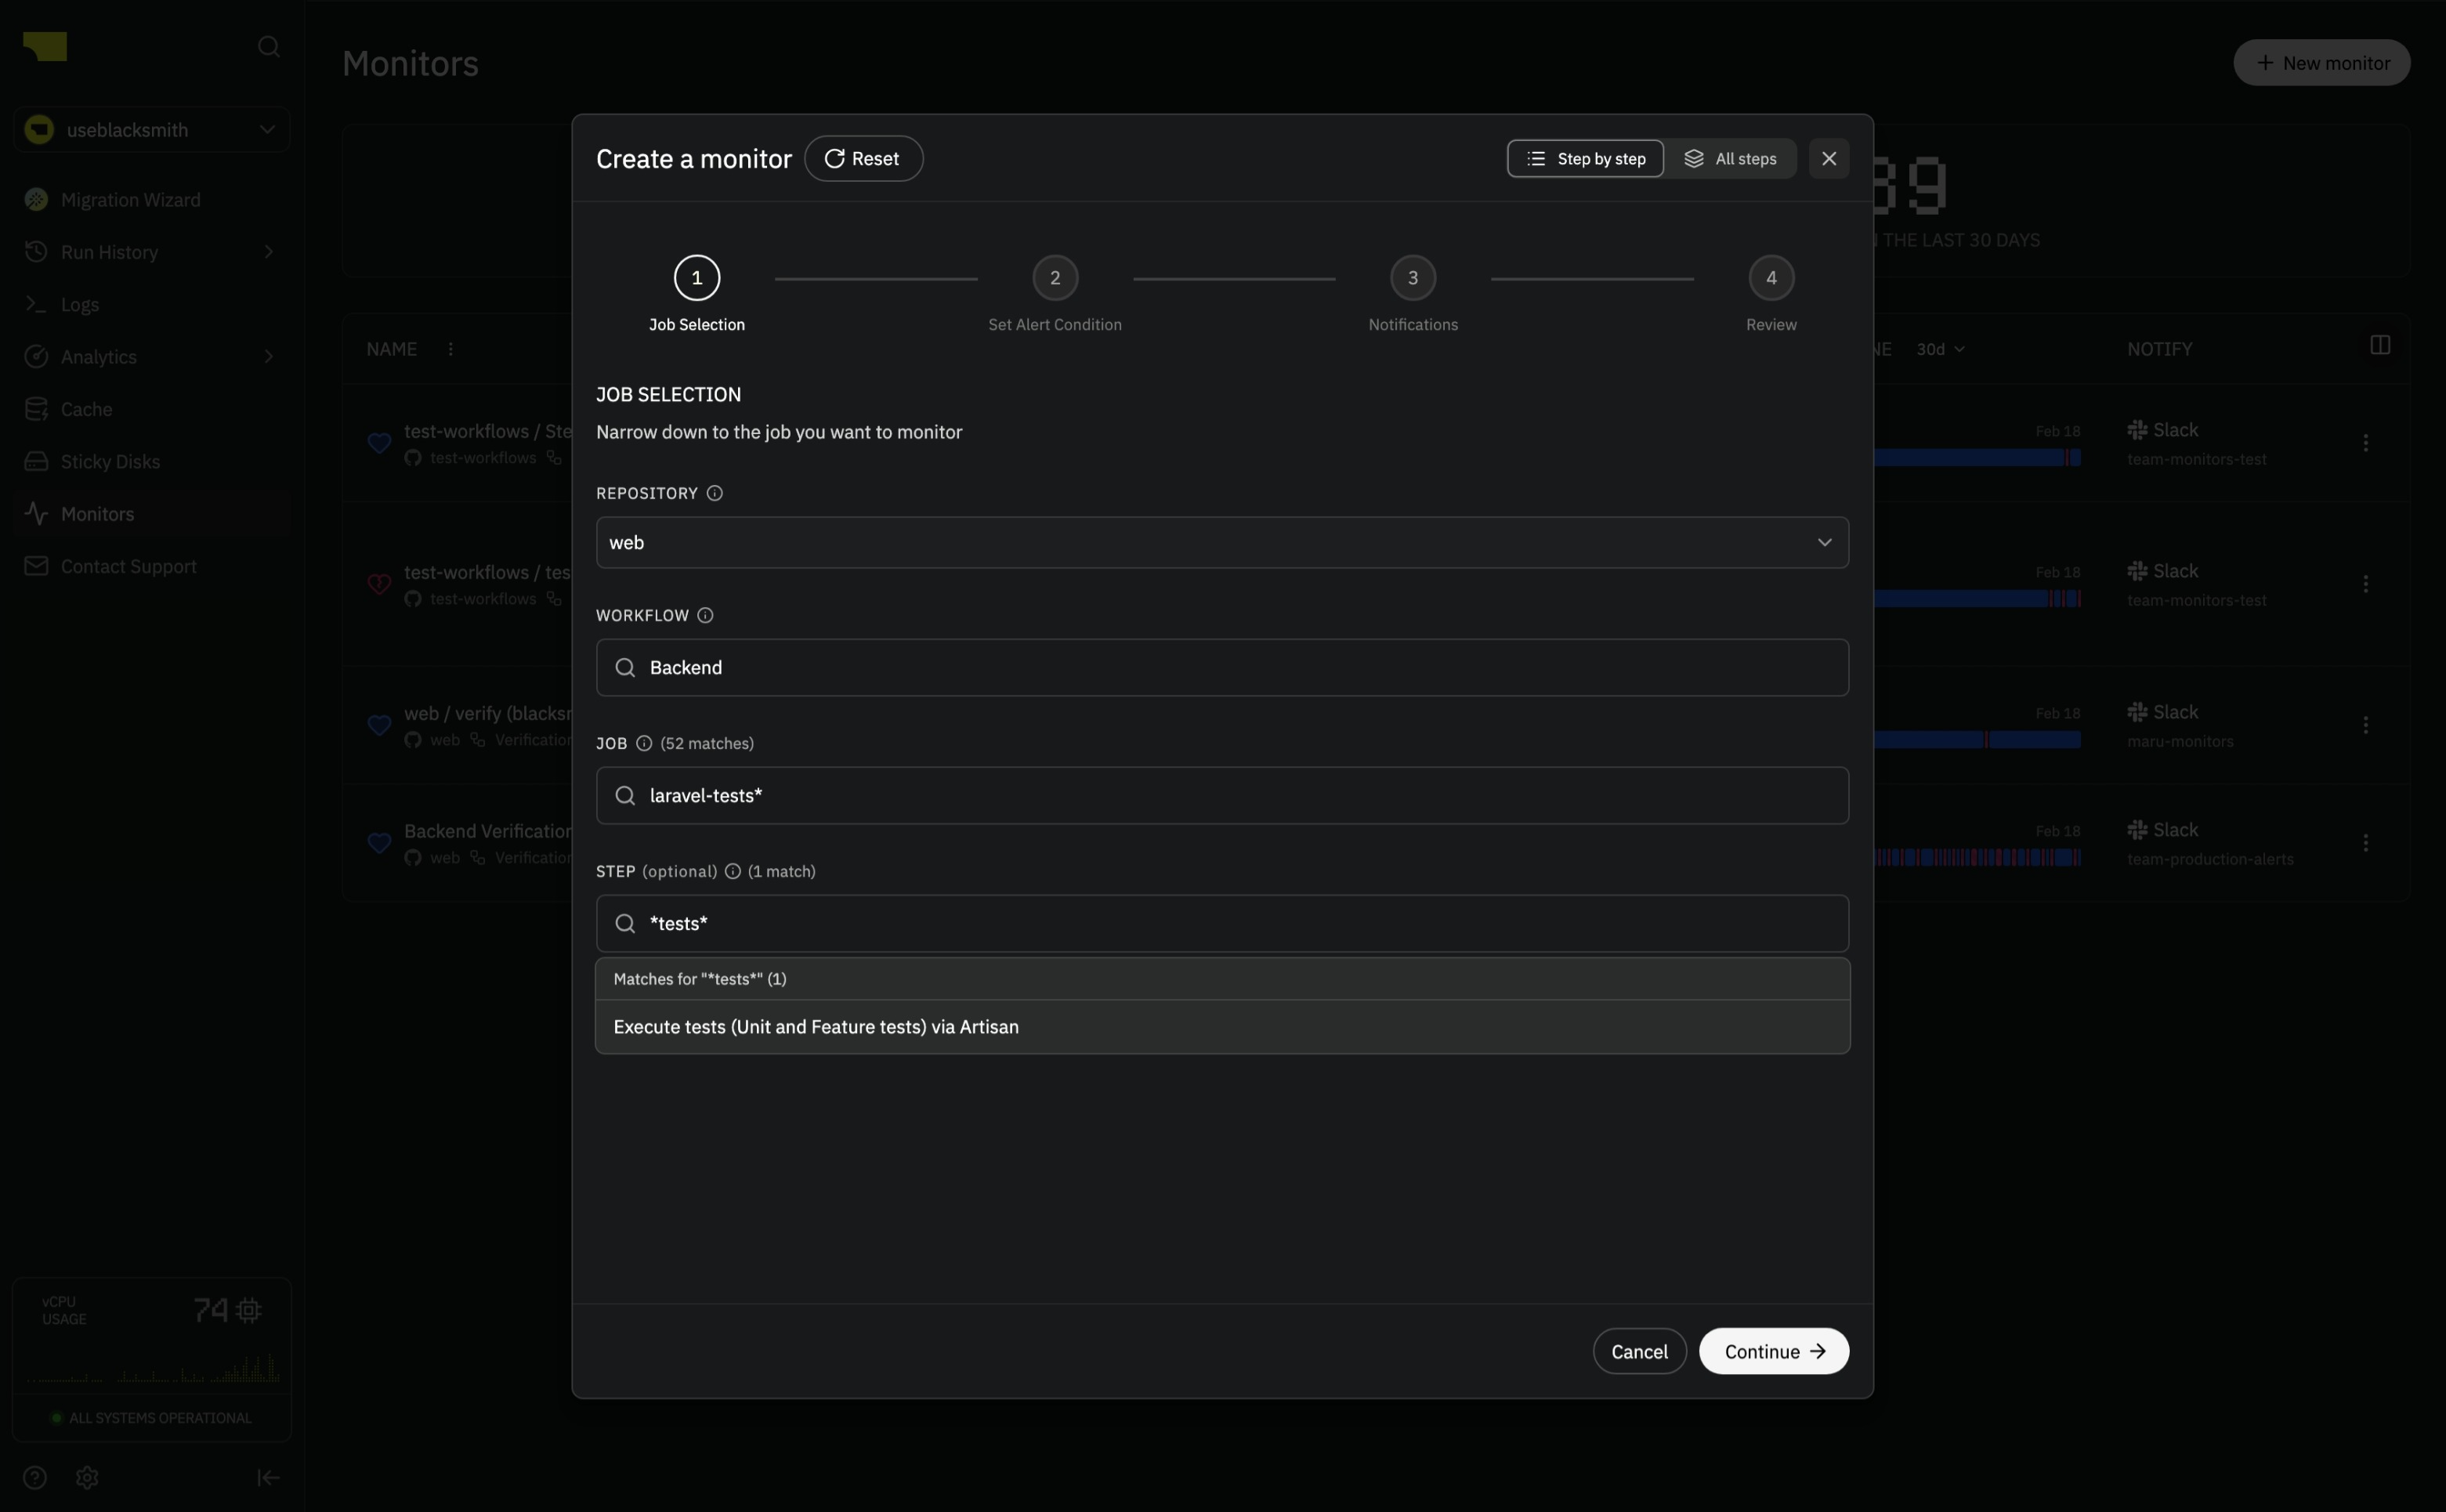Open Run History from the sidebar
This screenshot has width=2446, height=1512.
[108, 251]
